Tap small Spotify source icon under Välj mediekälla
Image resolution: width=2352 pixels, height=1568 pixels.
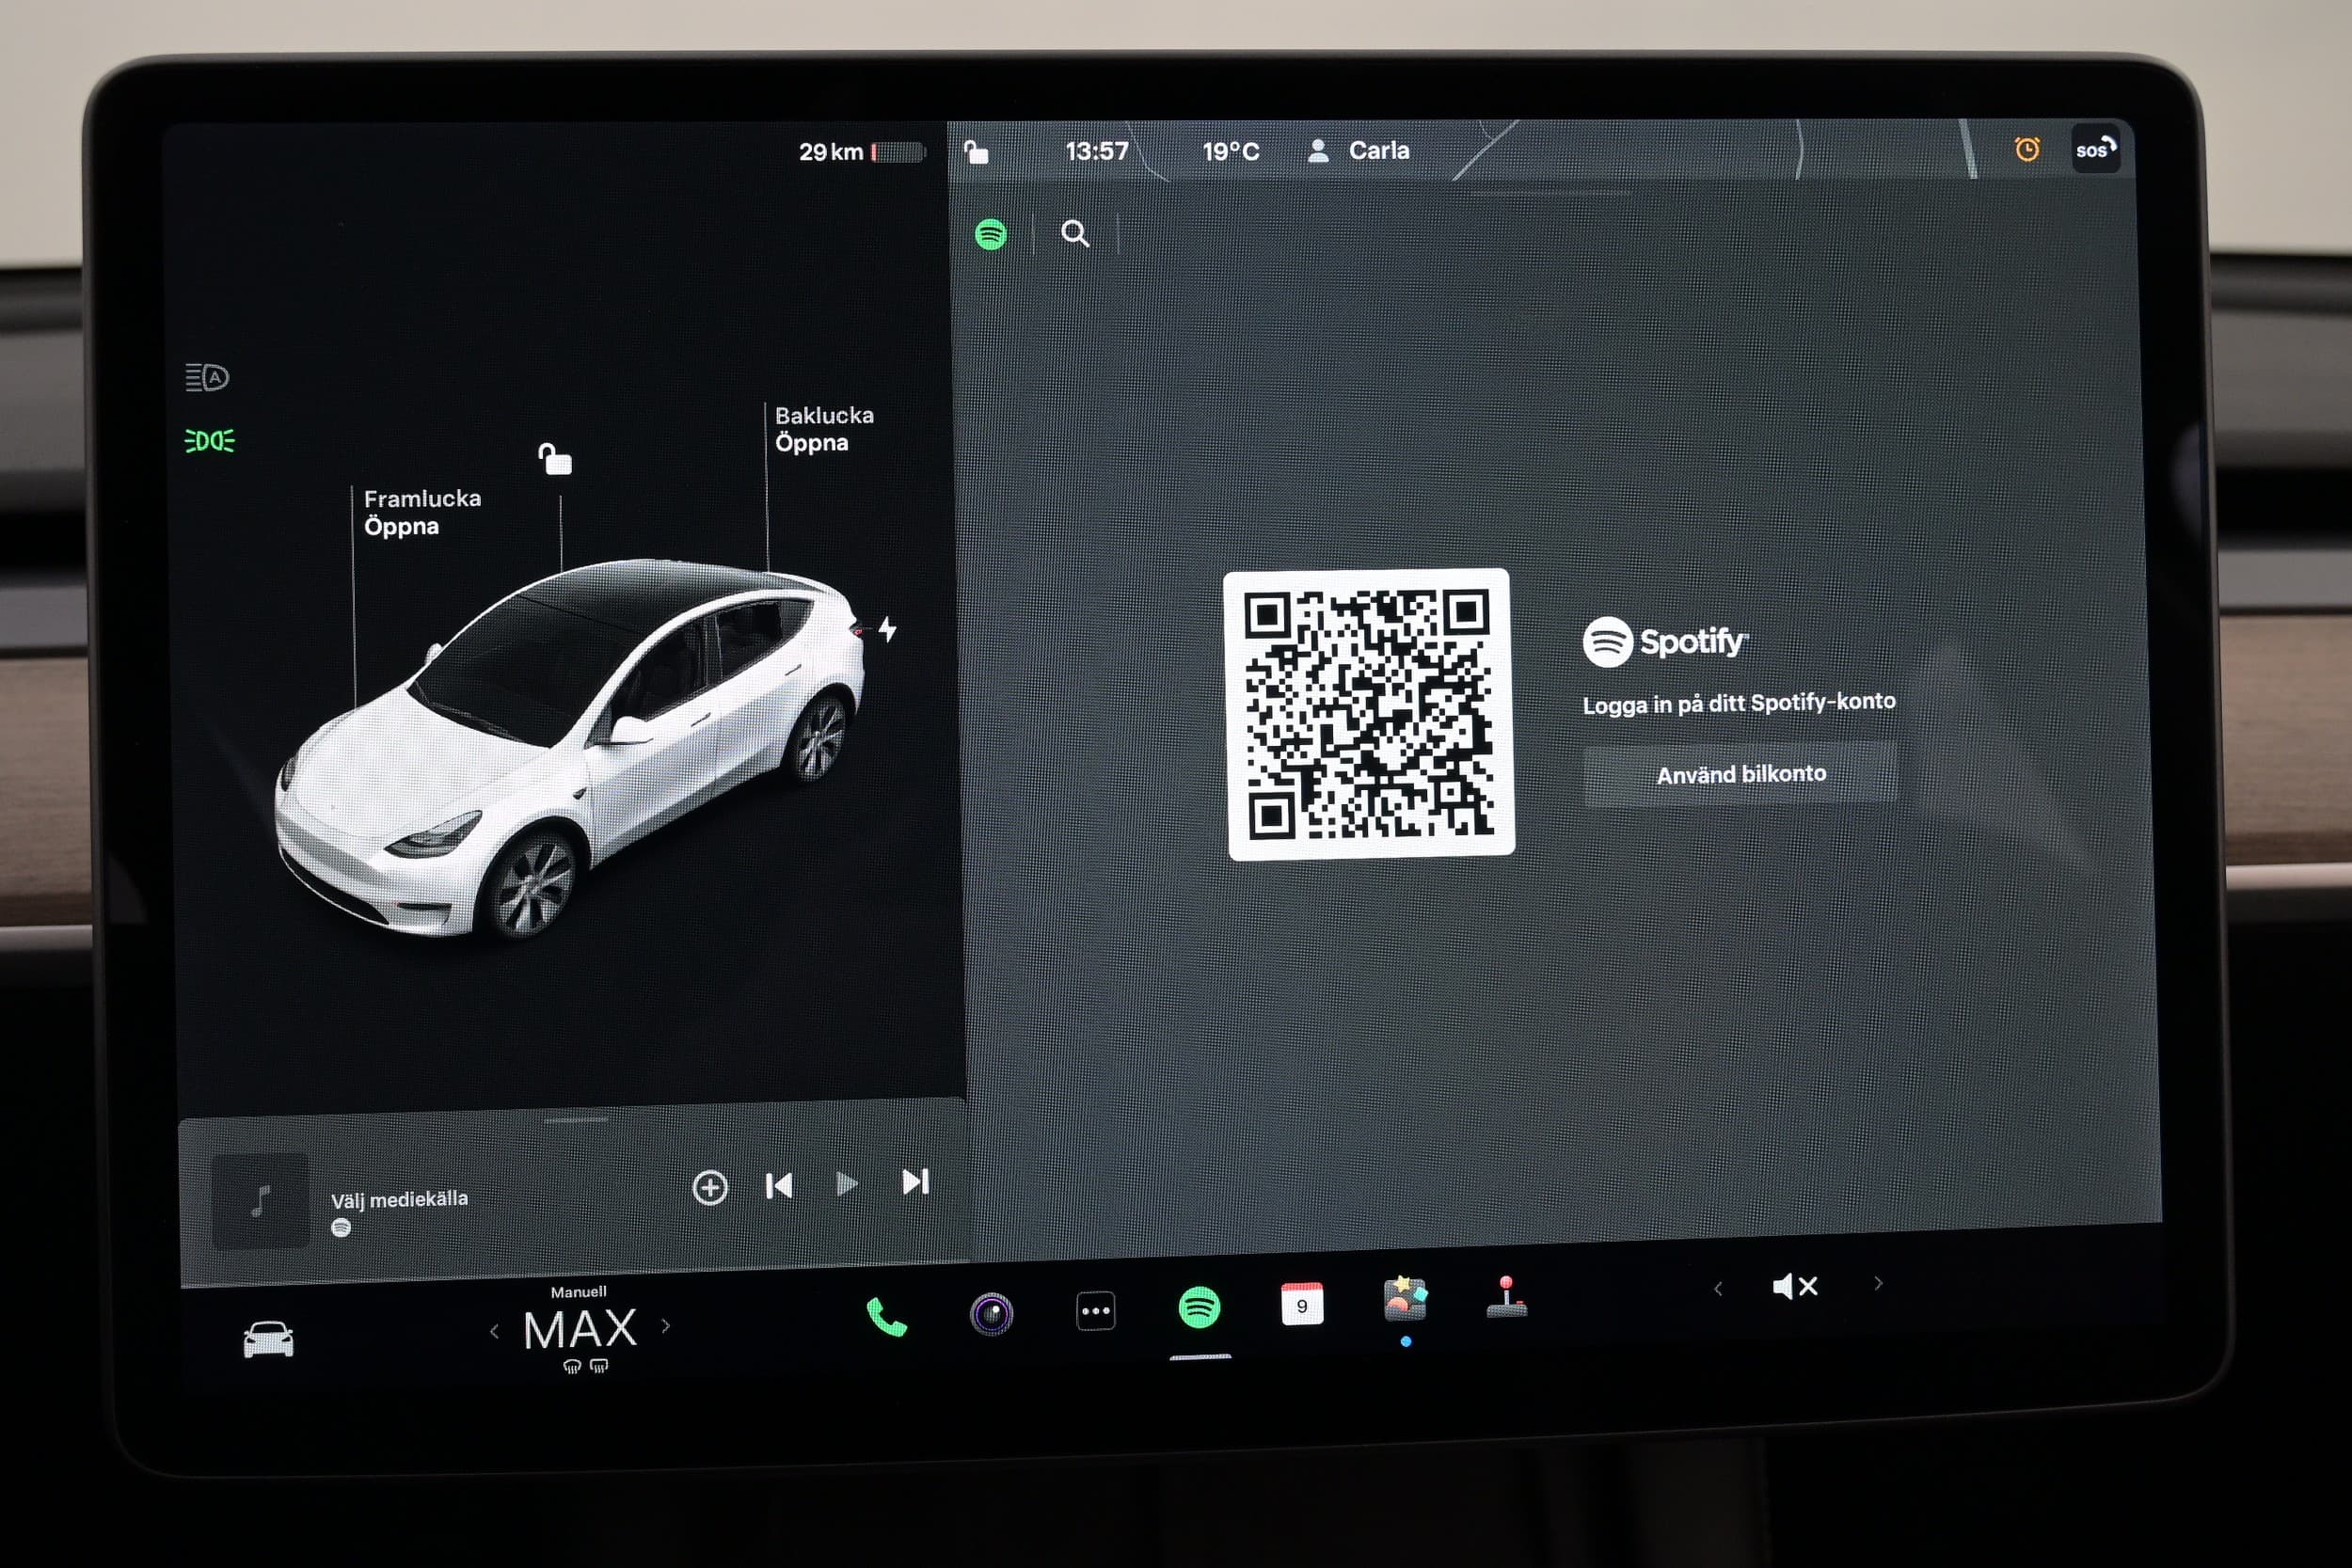tap(341, 1228)
